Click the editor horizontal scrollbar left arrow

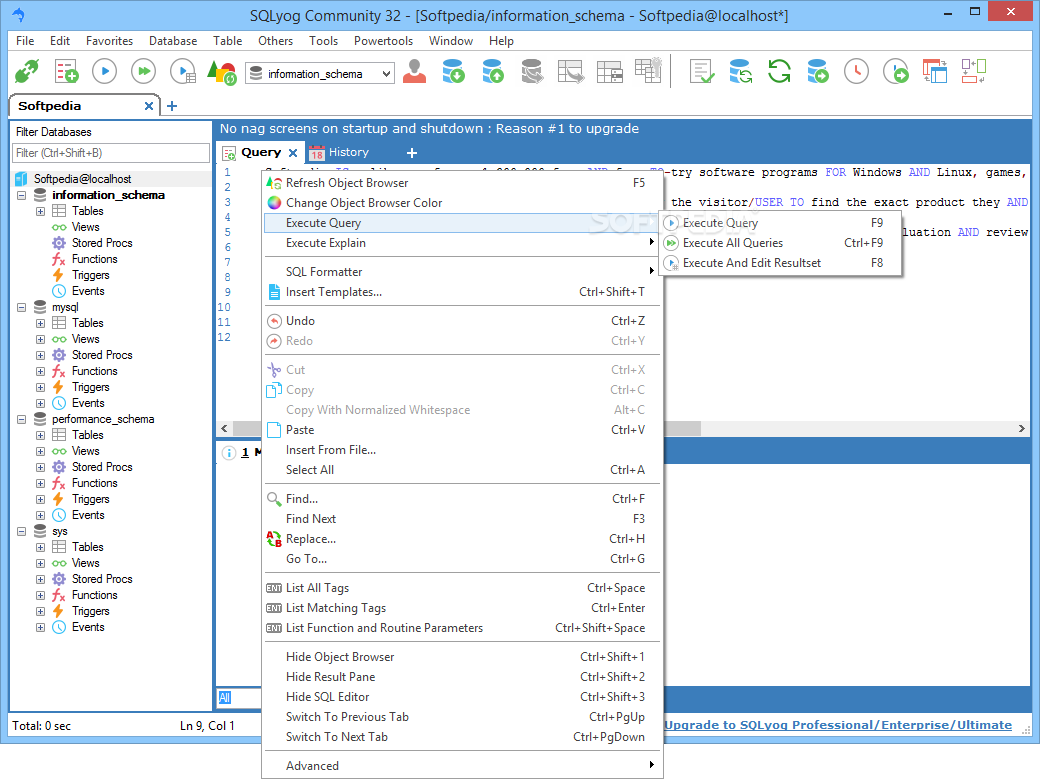pyautogui.click(x=224, y=429)
